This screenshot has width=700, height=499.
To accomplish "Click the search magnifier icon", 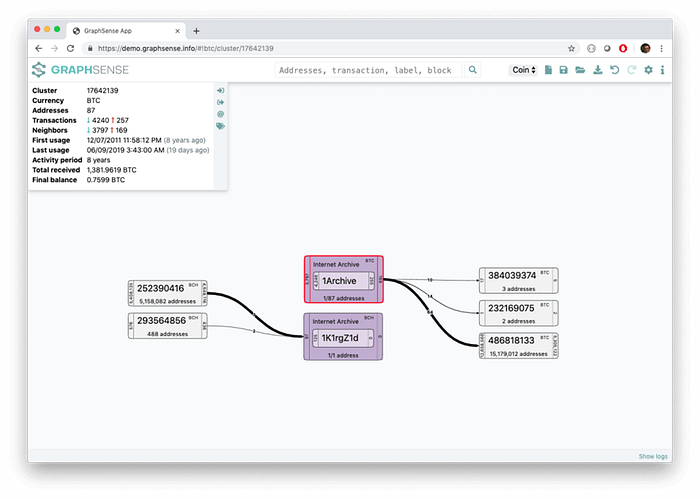I will coord(473,70).
